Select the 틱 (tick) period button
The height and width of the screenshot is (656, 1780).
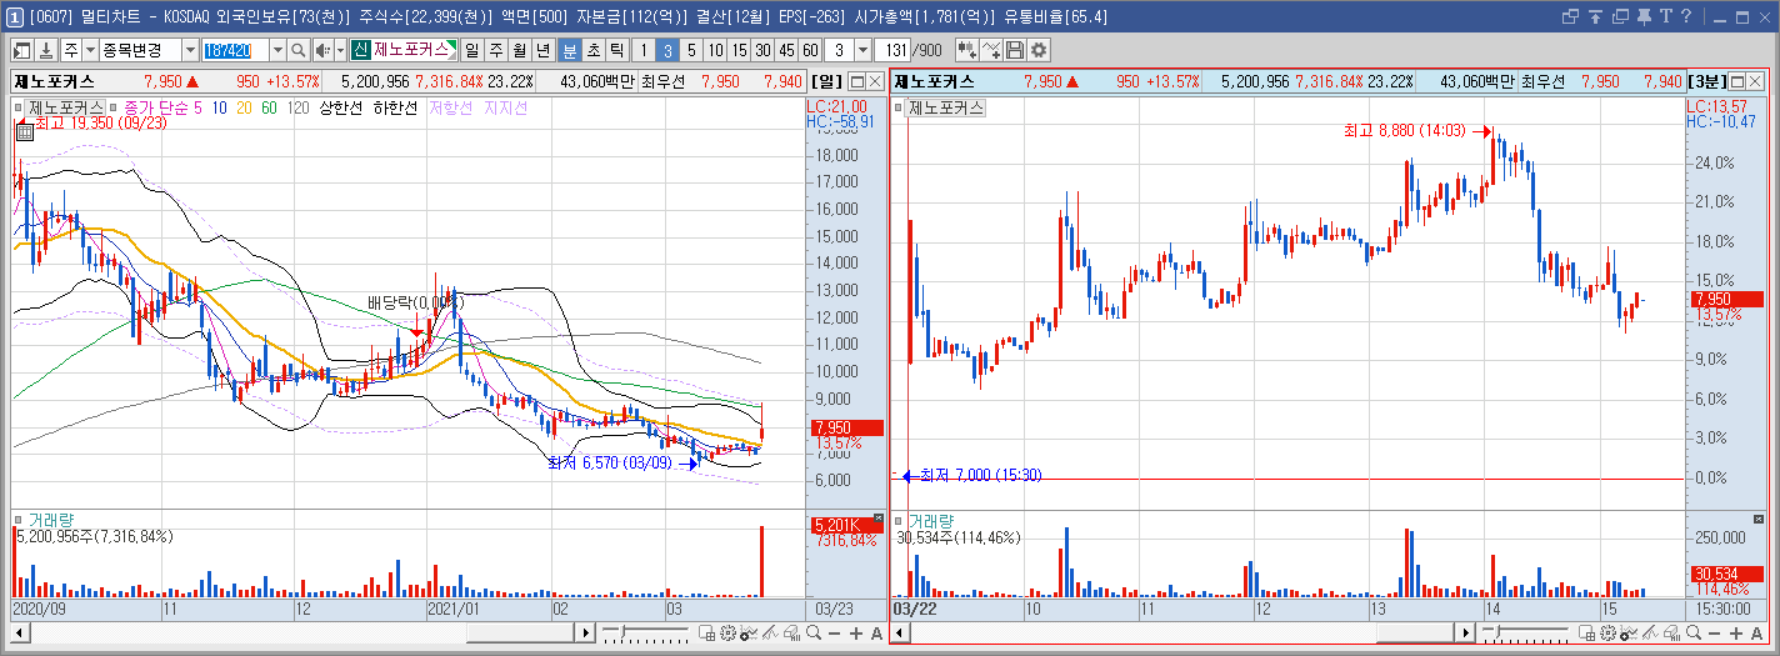(618, 50)
